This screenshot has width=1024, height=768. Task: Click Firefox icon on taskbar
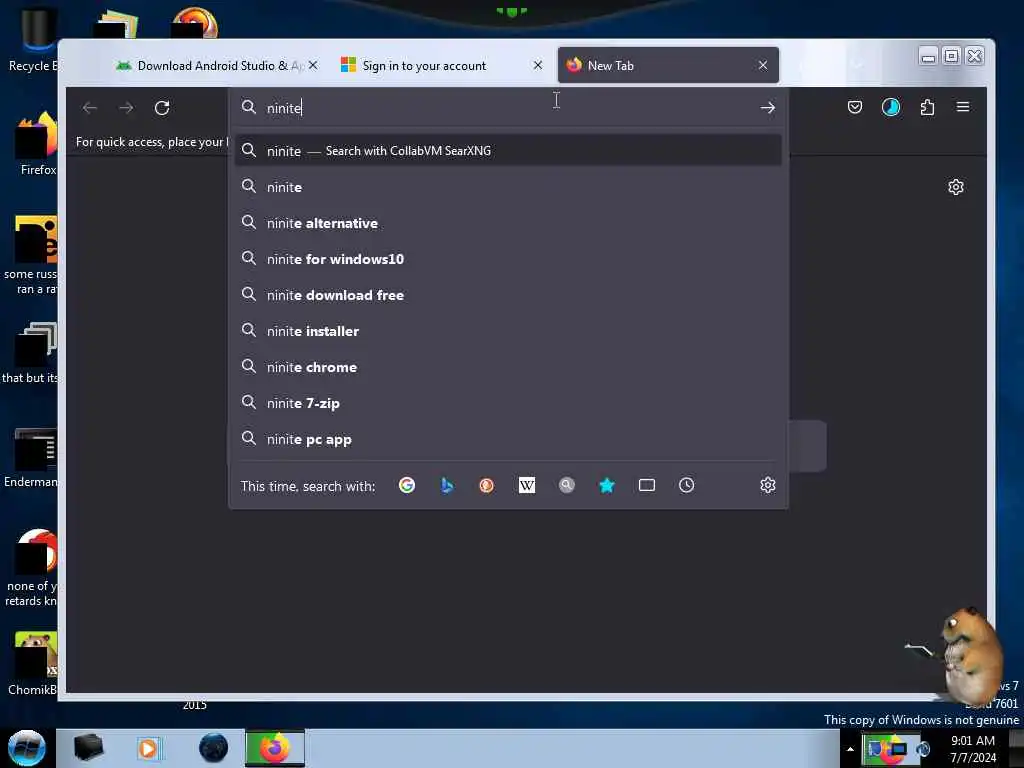tap(274, 748)
